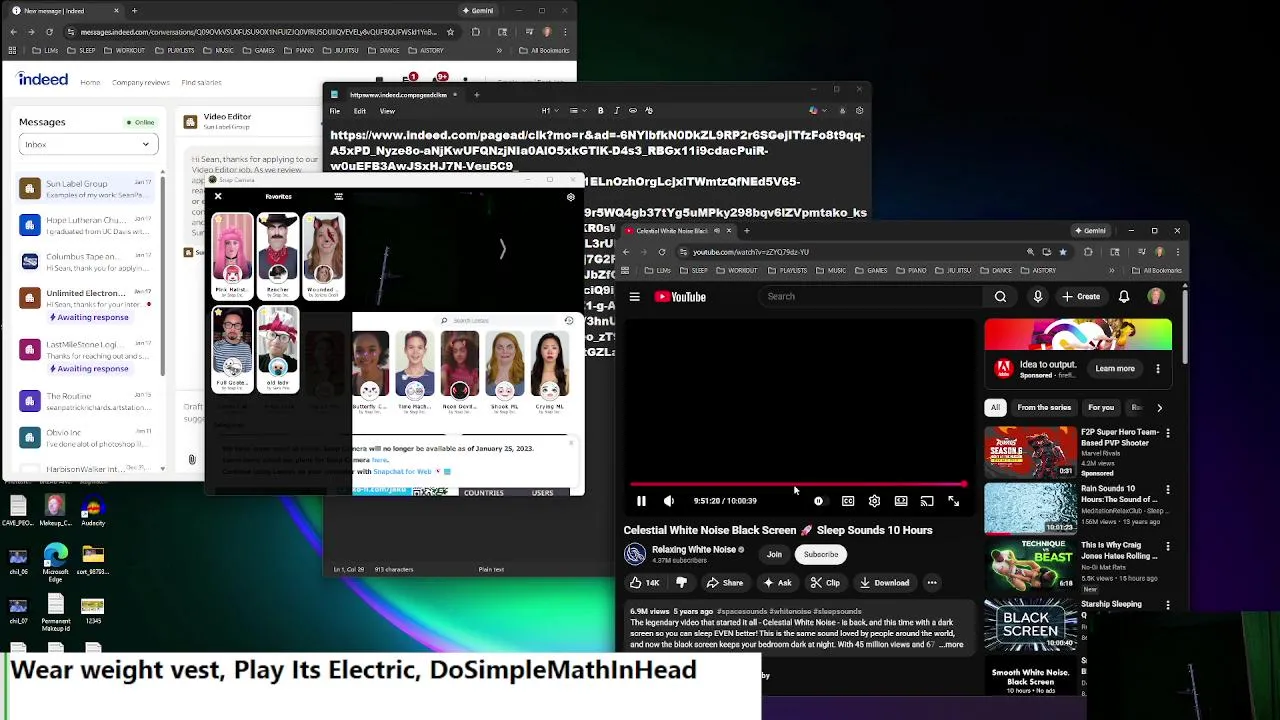Select the 'For you' chip
The width and height of the screenshot is (1280, 720).
1101,408
